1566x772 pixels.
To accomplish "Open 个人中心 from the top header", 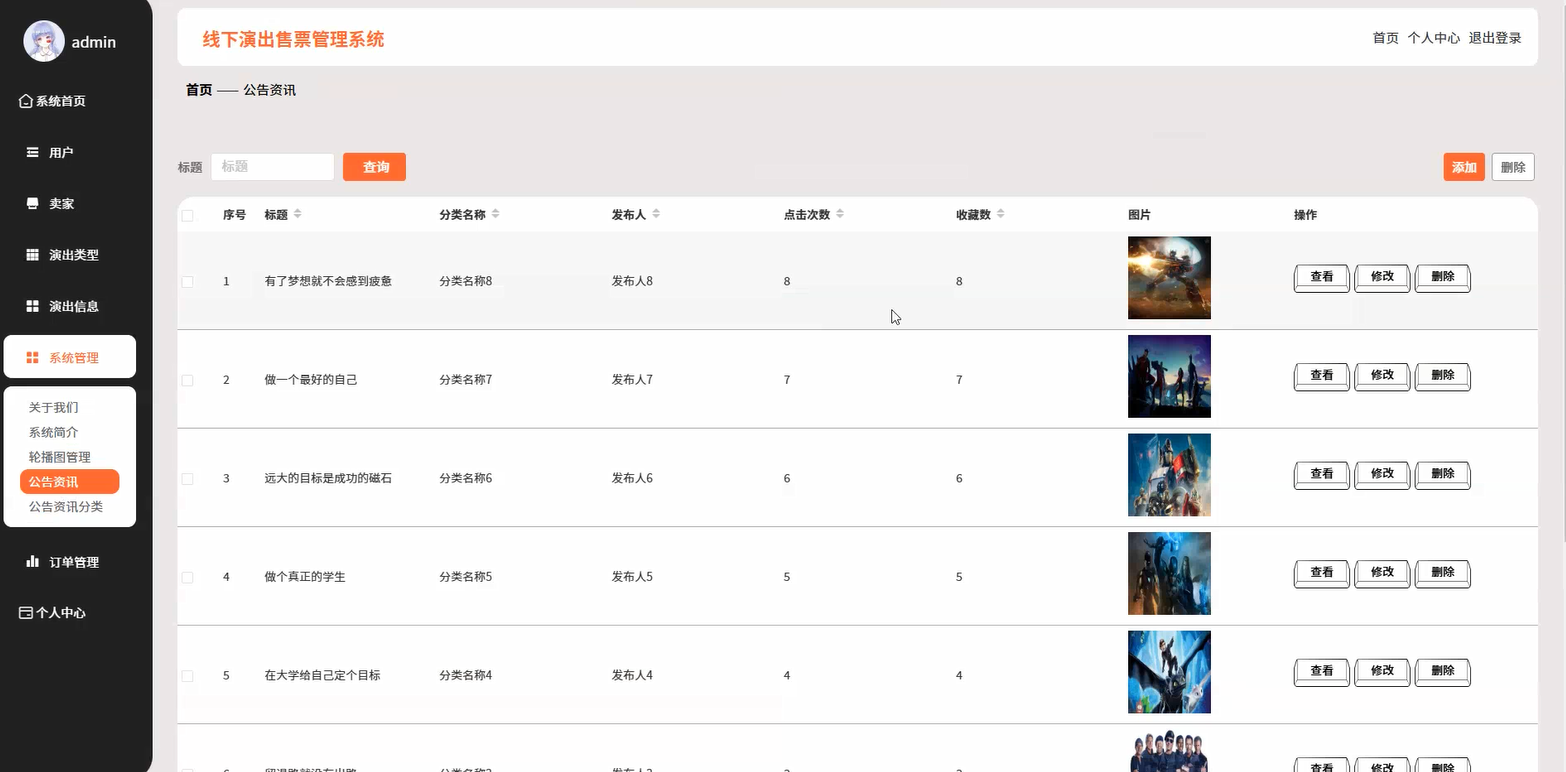I will pos(1433,38).
